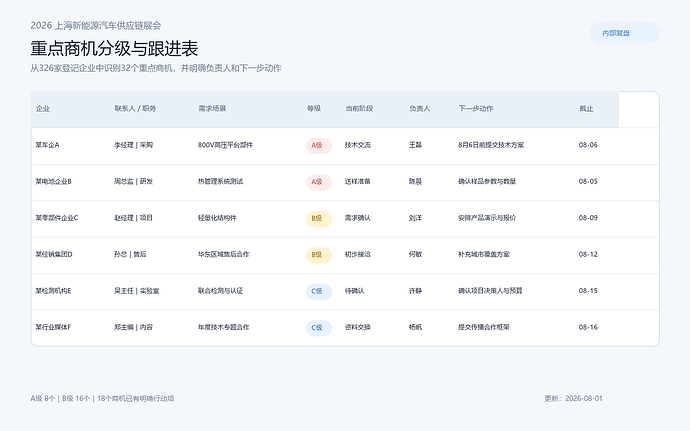Click the A级 badge for 某车企A
The image size is (690, 431).
tap(319, 146)
